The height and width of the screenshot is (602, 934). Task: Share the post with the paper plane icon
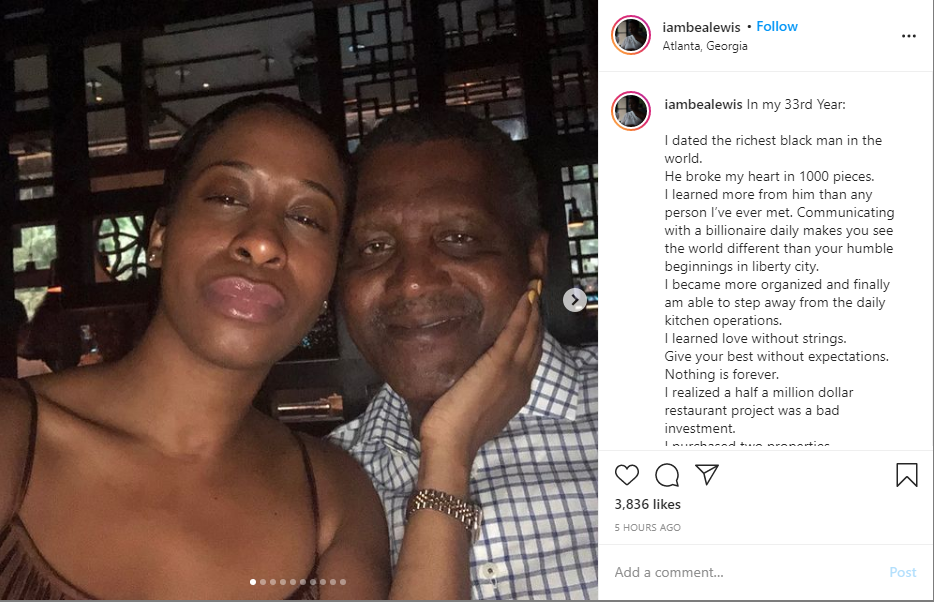[x=706, y=475]
